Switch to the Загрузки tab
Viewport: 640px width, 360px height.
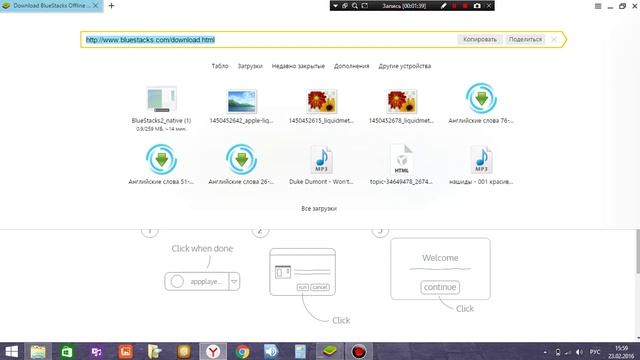(x=250, y=66)
